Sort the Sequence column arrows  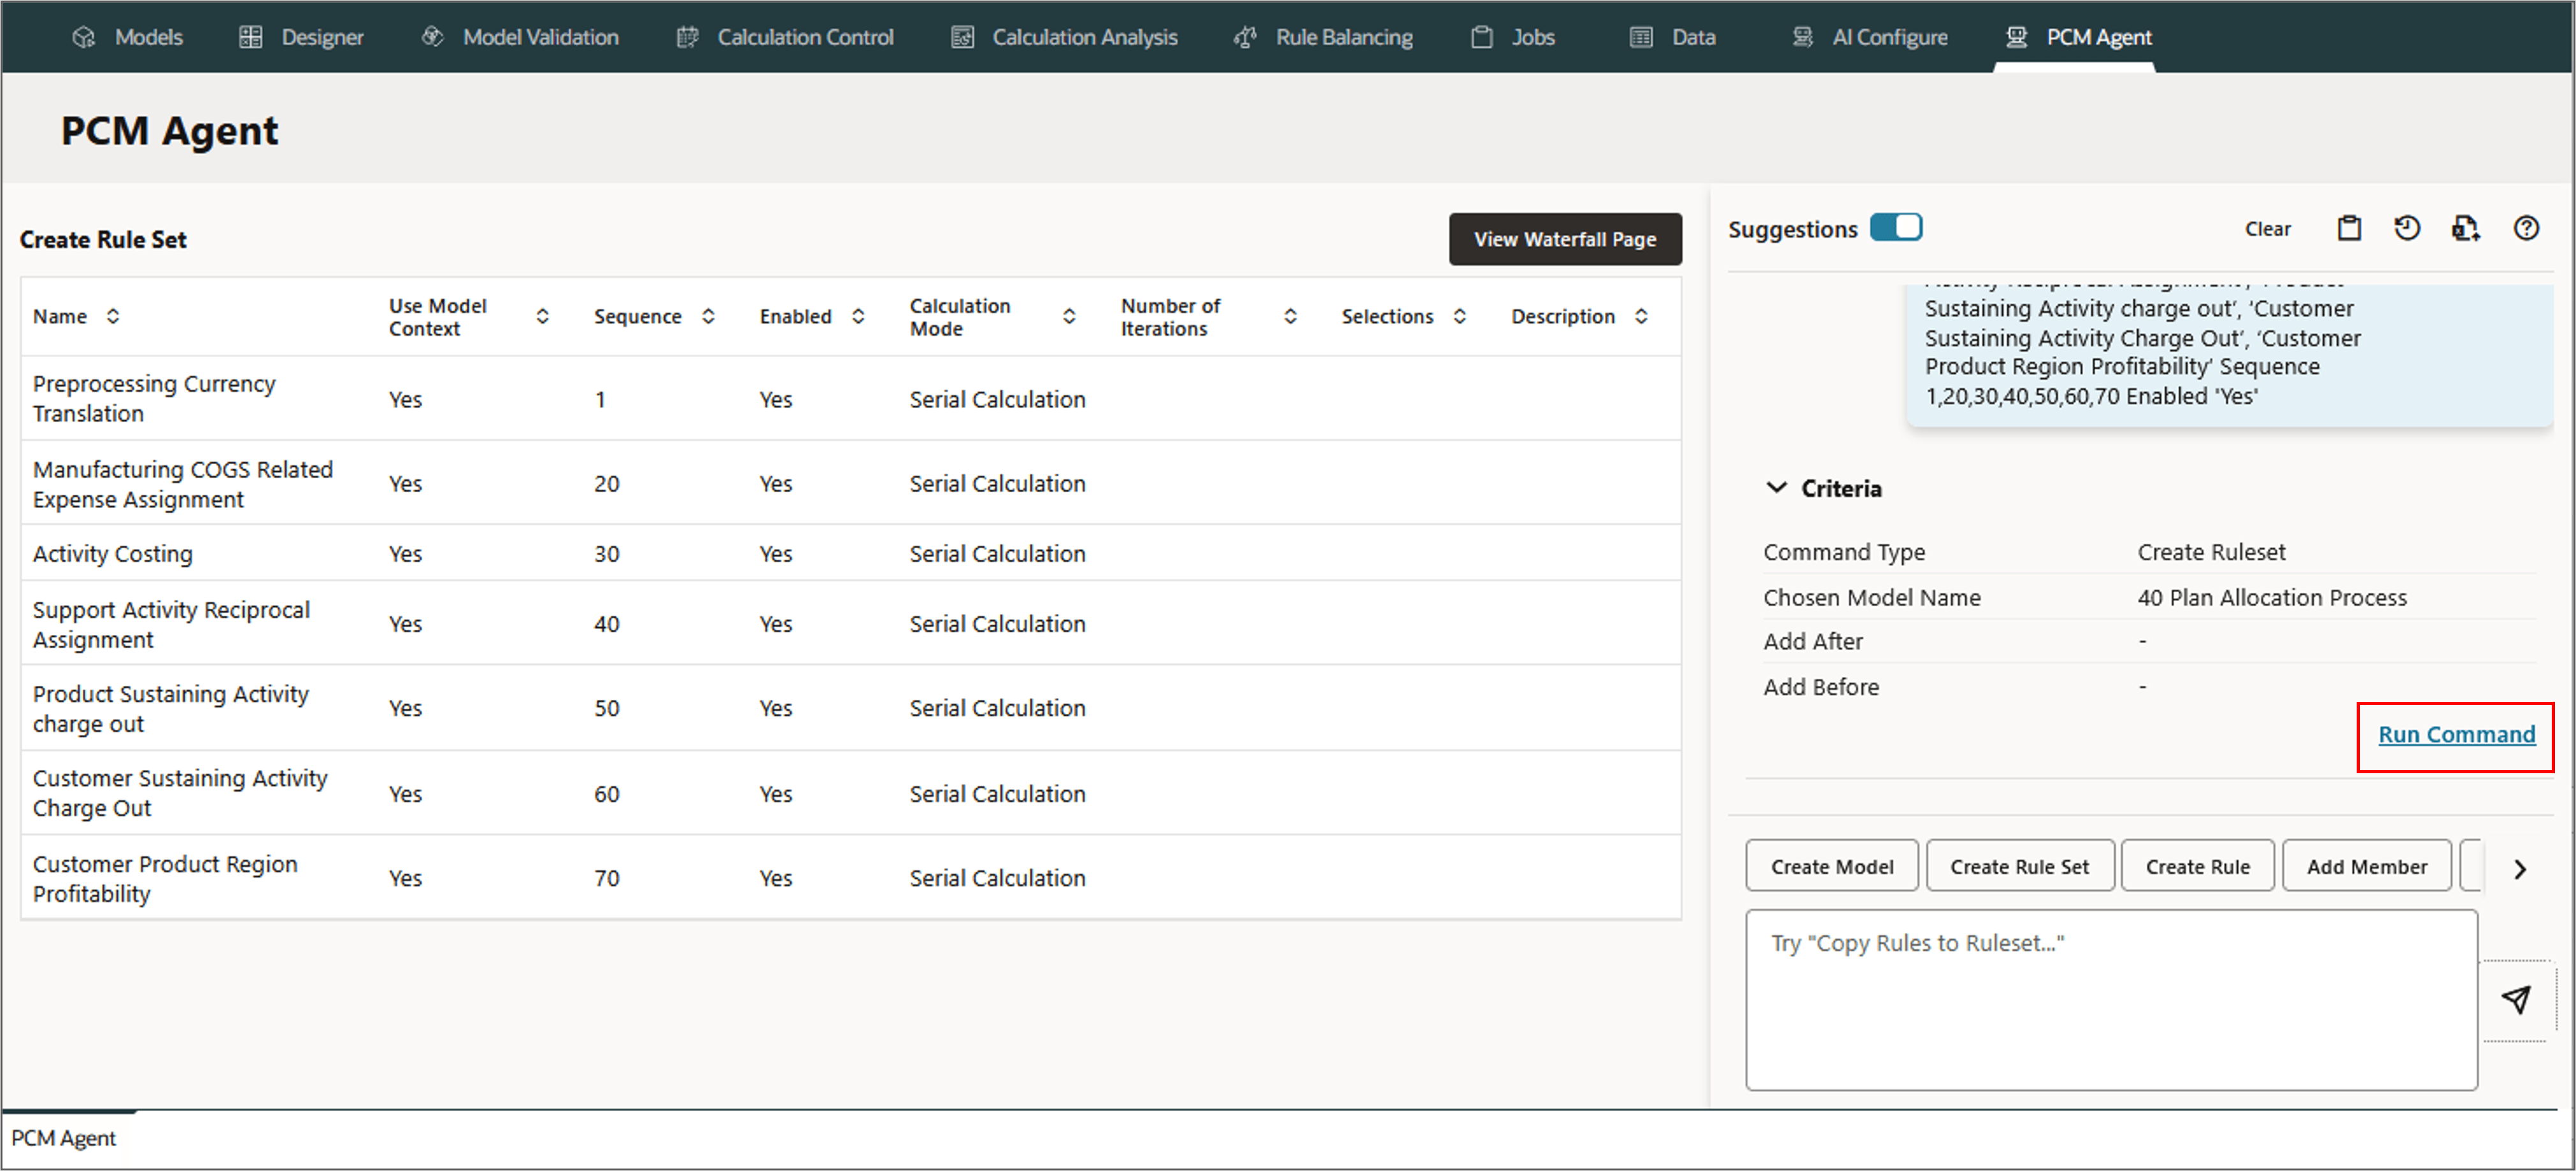click(708, 317)
